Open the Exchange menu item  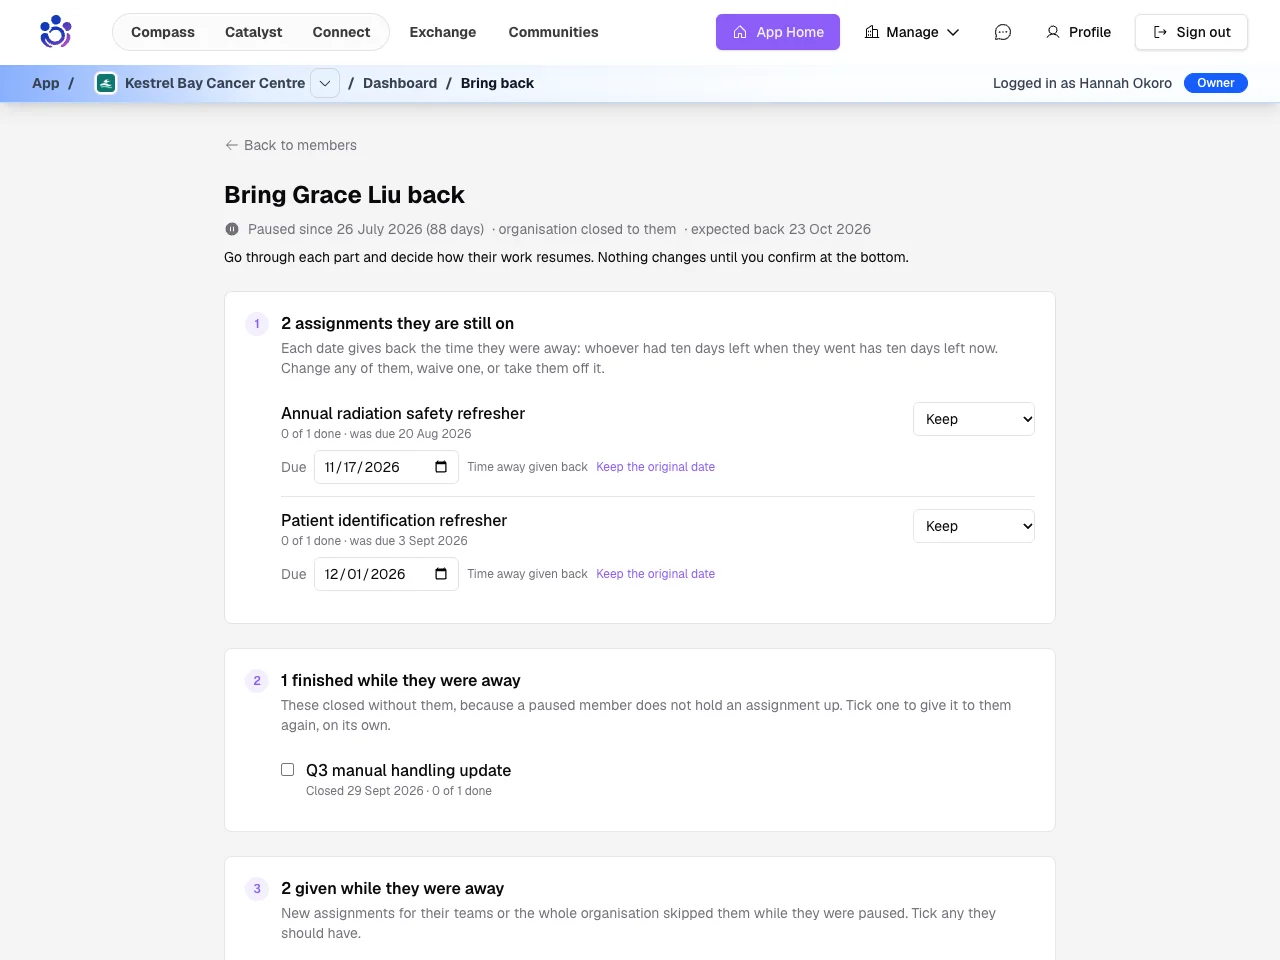point(443,32)
